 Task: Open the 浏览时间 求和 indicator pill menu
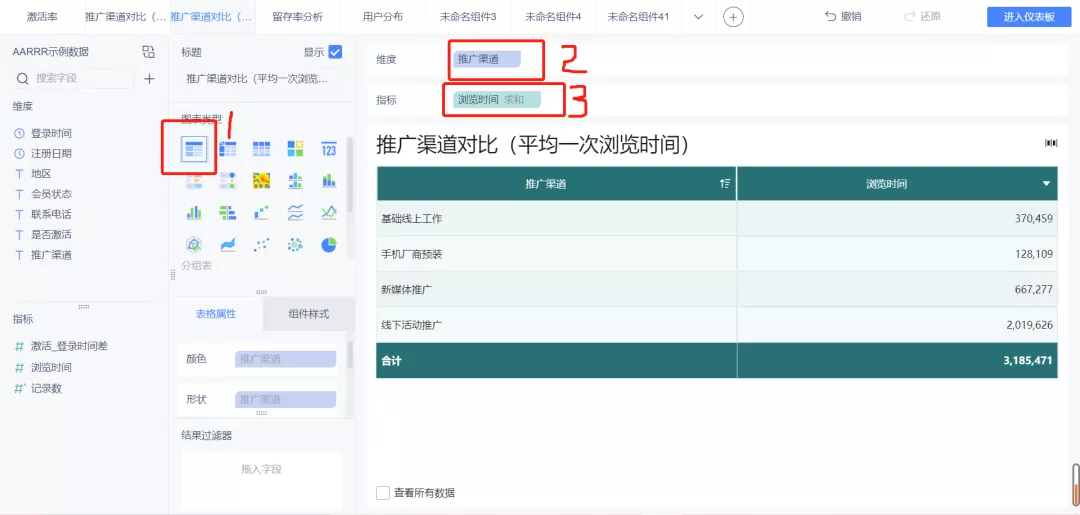[x=497, y=100]
